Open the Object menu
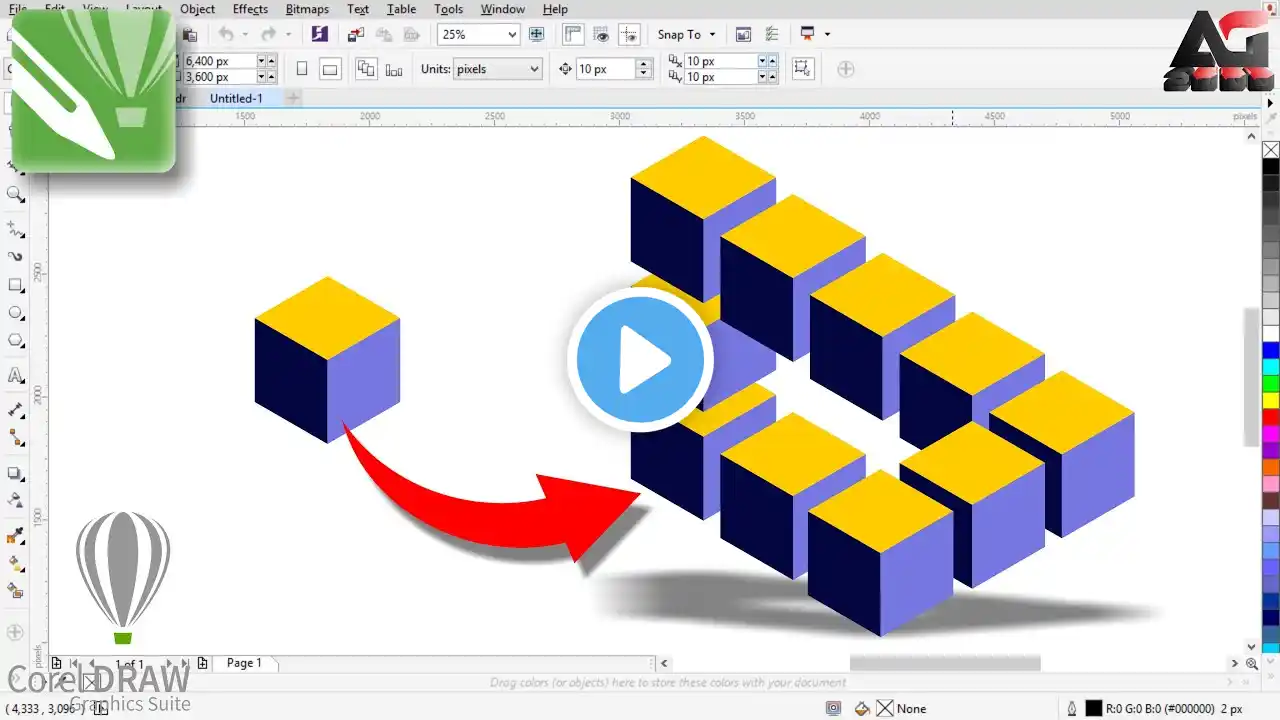 (197, 9)
